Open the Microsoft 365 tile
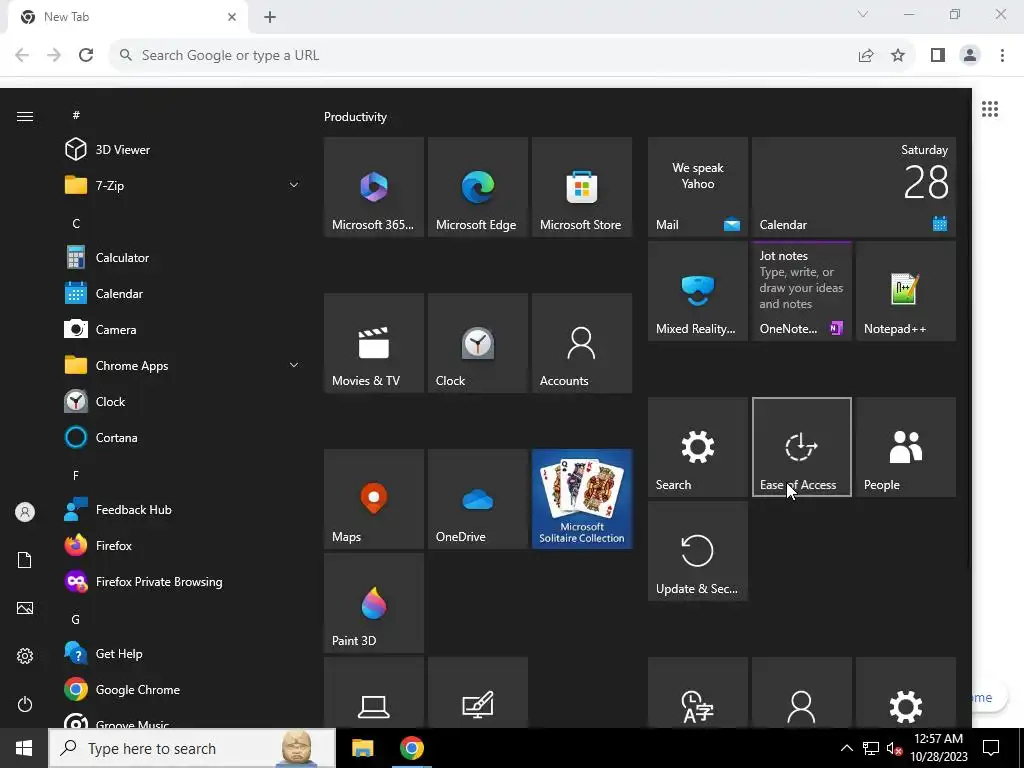1024x768 pixels. point(374,187)
